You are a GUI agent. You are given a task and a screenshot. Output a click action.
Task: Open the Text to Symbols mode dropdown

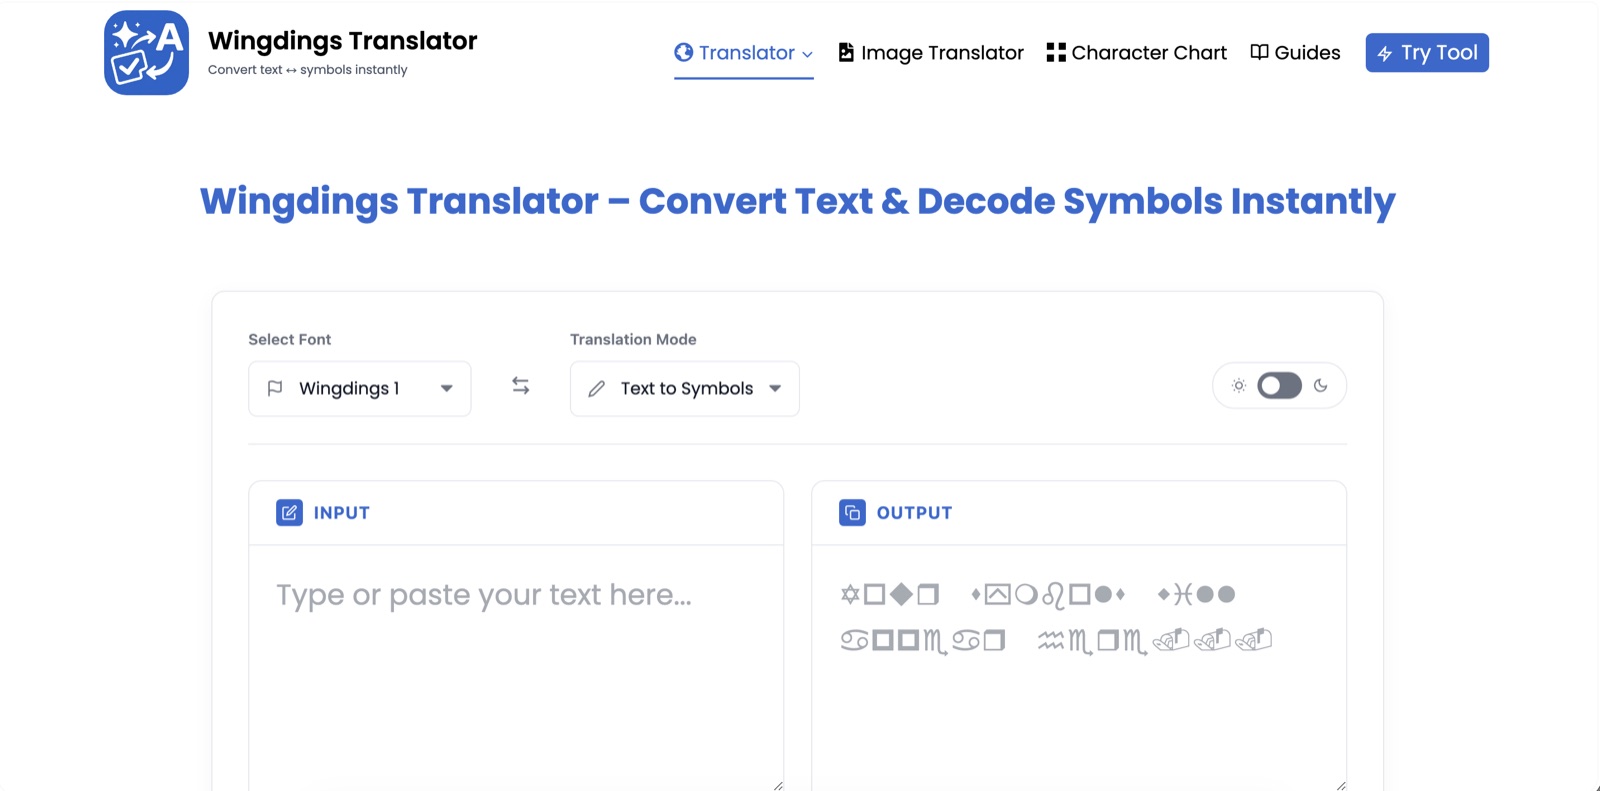click(x=685, y=388)
